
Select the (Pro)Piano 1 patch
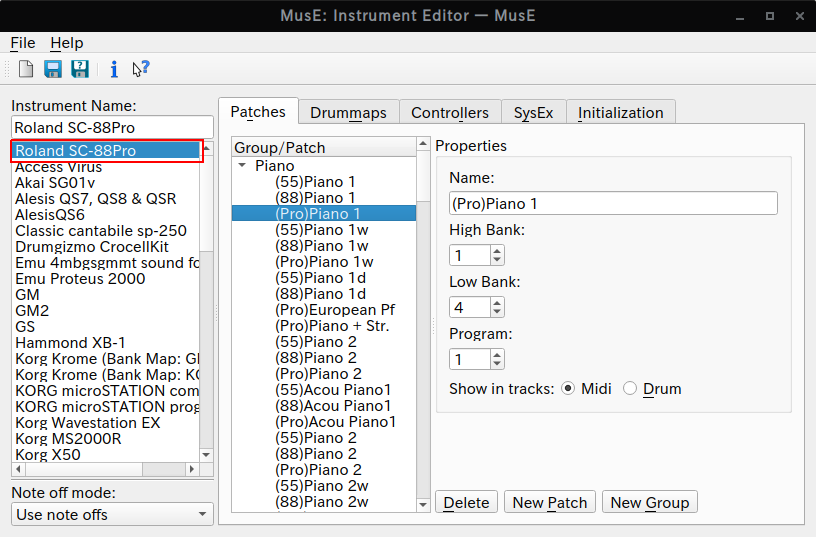pos(324,213)
